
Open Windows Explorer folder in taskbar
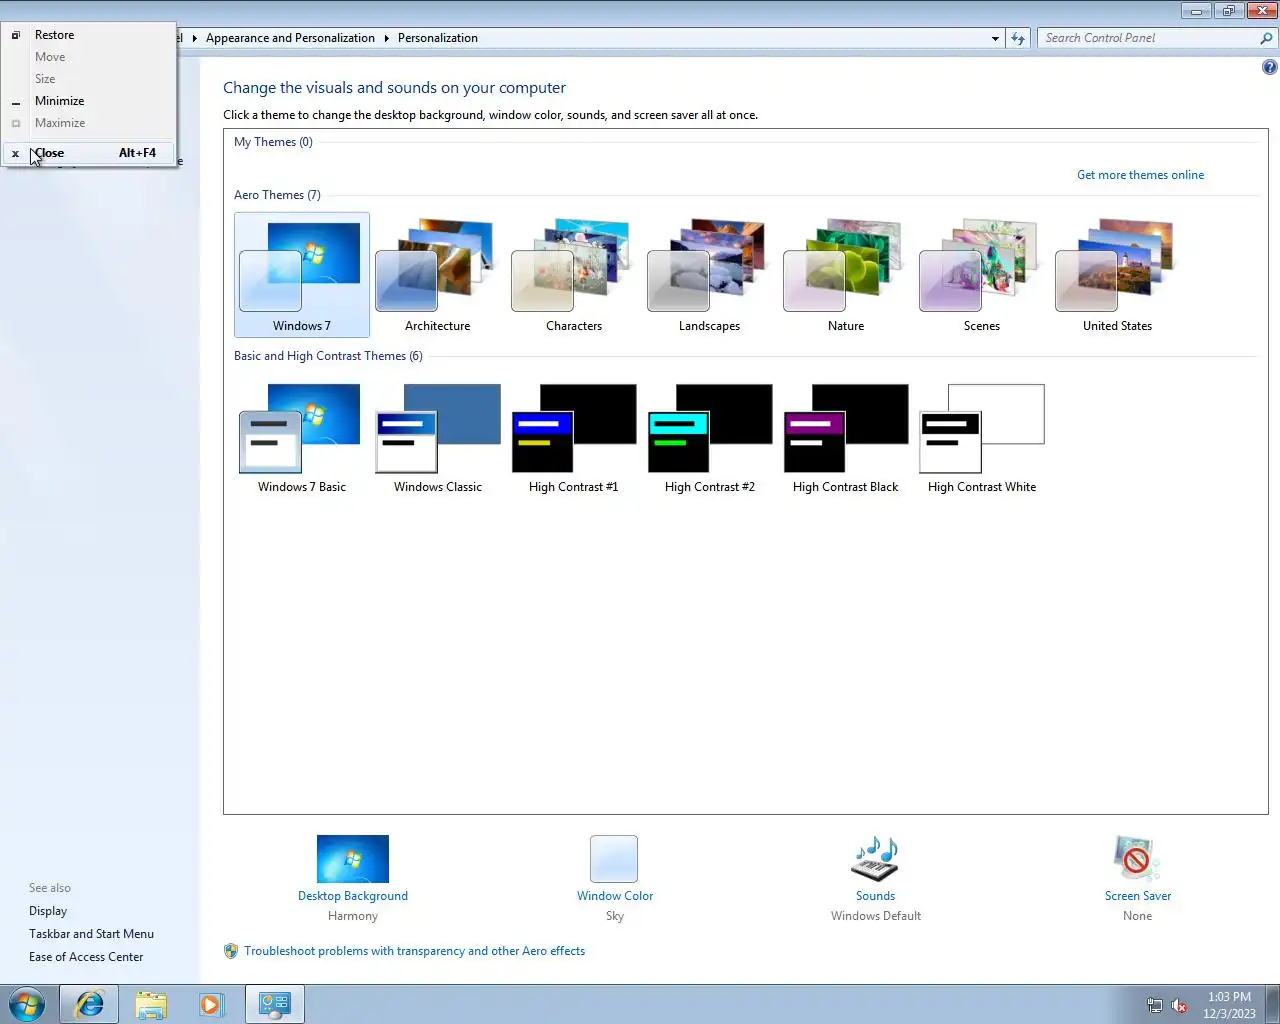(151, 1004)
